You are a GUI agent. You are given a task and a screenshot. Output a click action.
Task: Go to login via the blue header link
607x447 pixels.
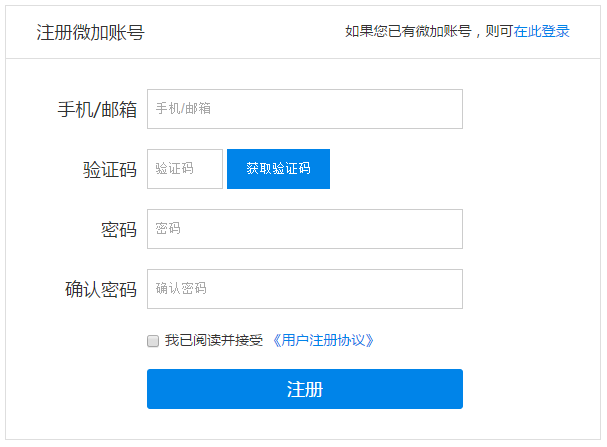click(541, 31)
